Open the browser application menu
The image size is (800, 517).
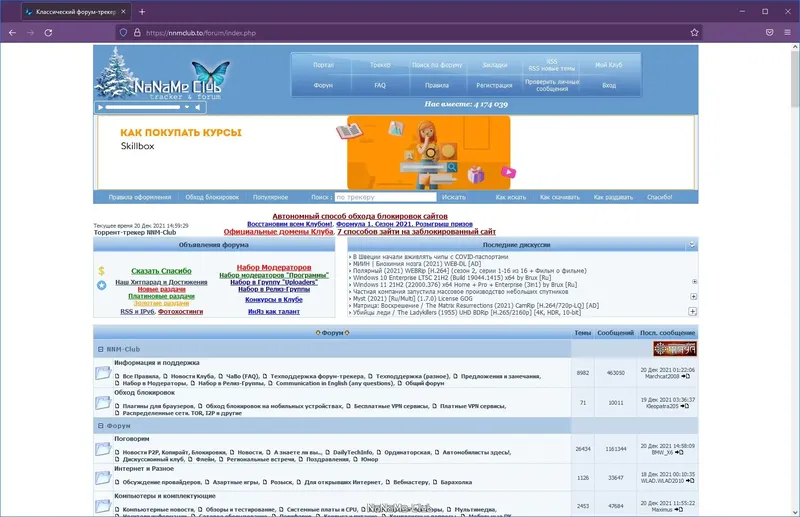click(x=787, y=33)
